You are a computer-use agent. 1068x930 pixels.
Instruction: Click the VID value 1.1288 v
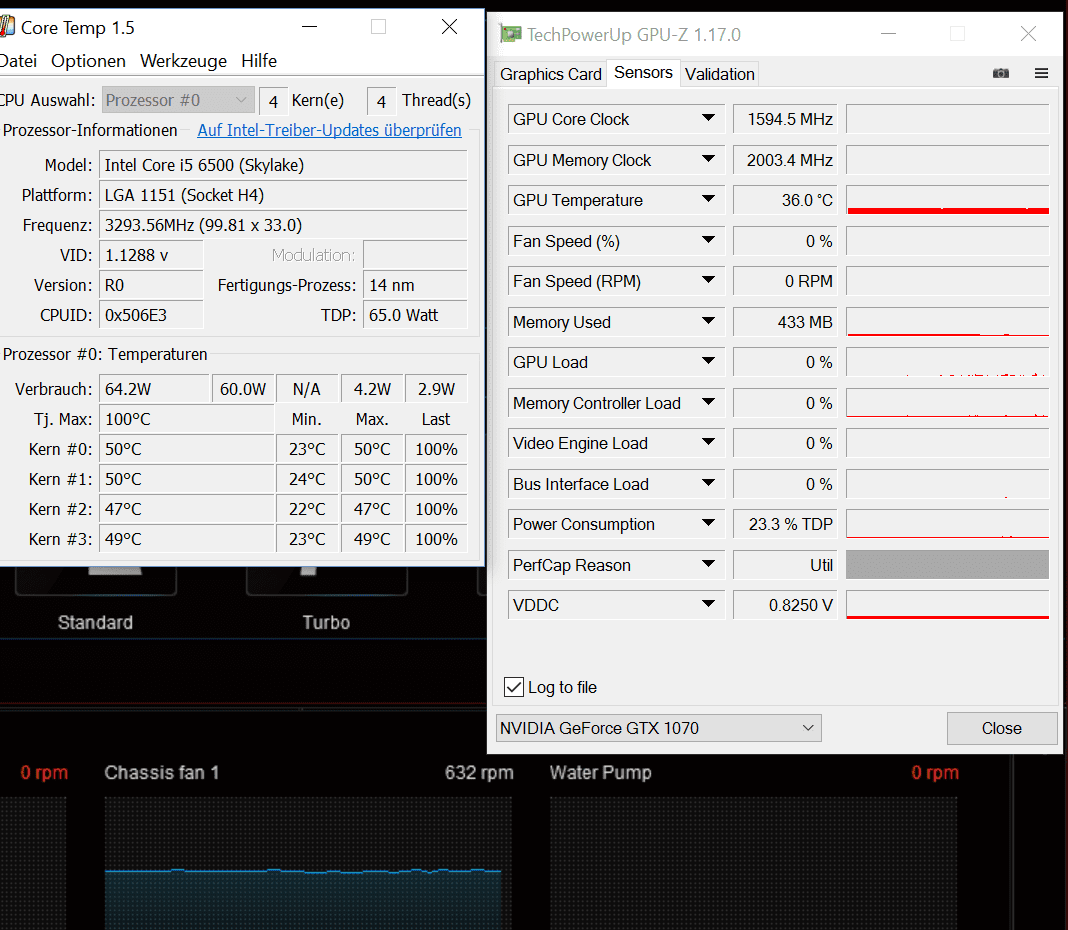click(151, 255)
